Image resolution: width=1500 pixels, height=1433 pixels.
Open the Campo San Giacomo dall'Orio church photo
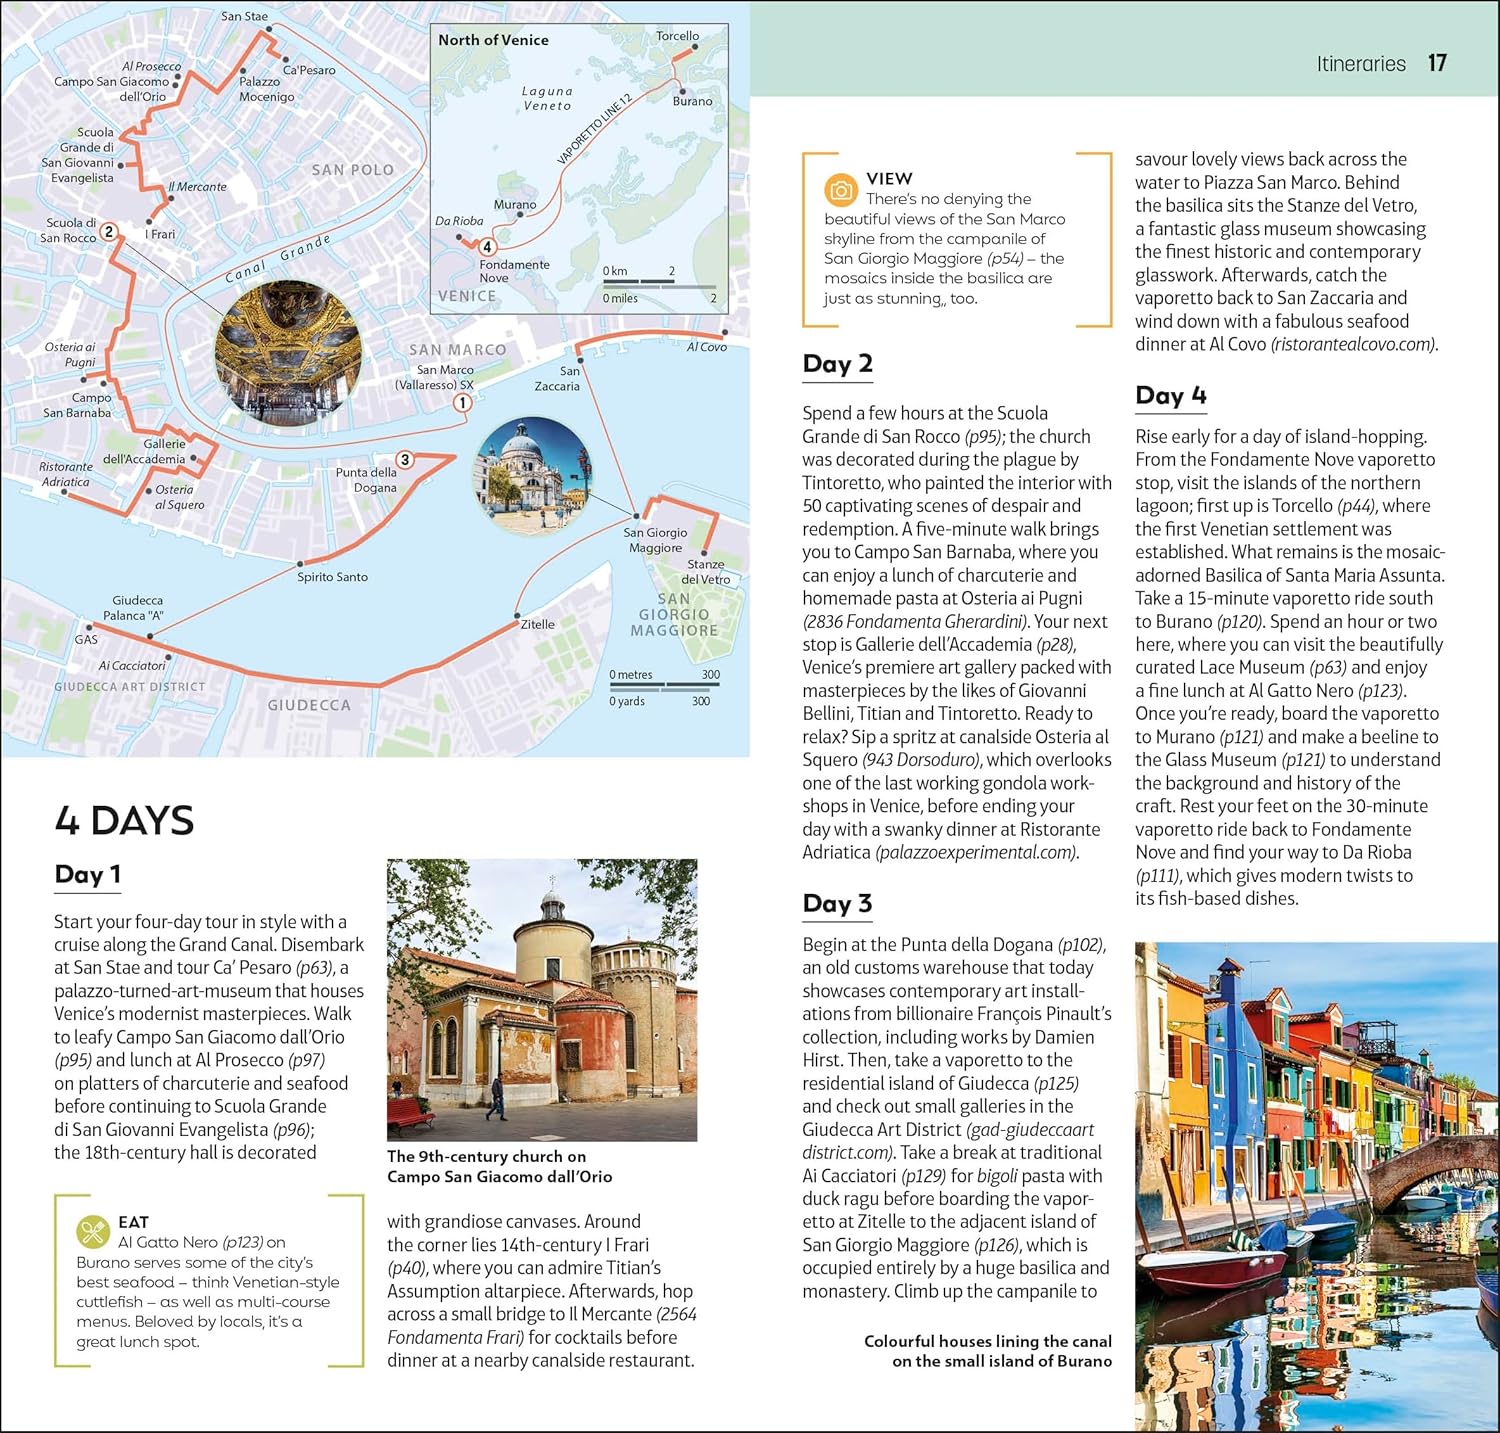(x=541, y=999)
